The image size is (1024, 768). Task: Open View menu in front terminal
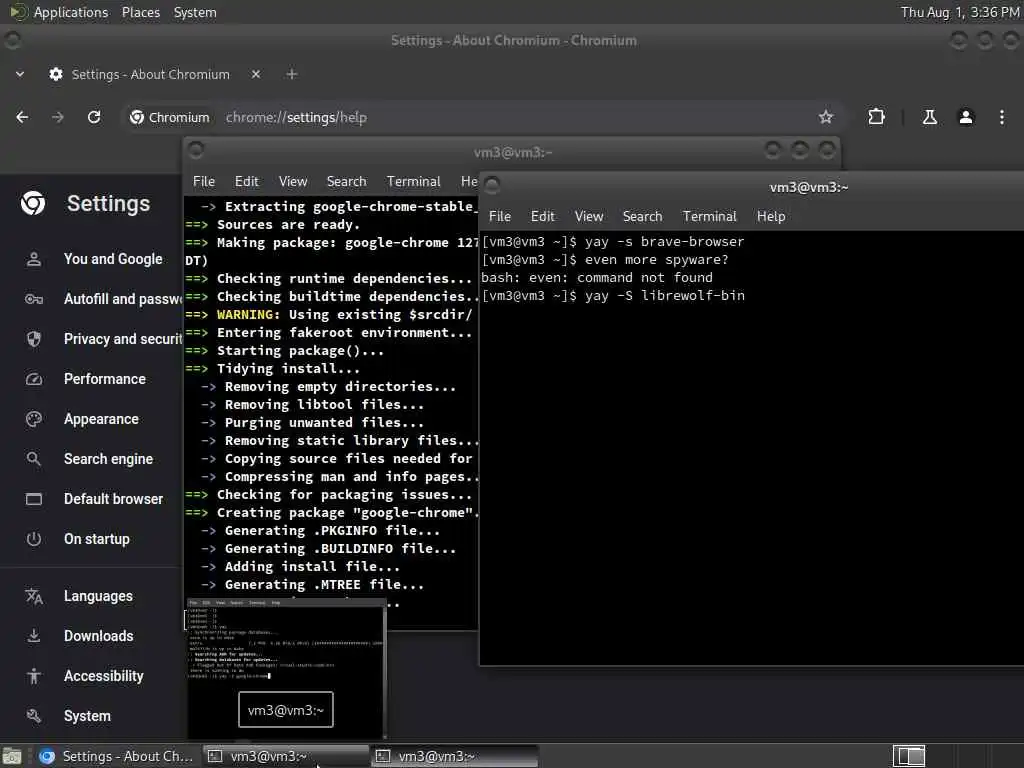(x=588, y=216)
